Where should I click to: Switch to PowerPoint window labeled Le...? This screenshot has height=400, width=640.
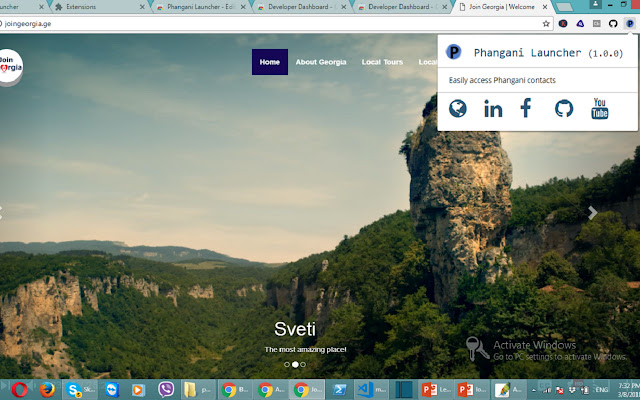tap(436, 390)
